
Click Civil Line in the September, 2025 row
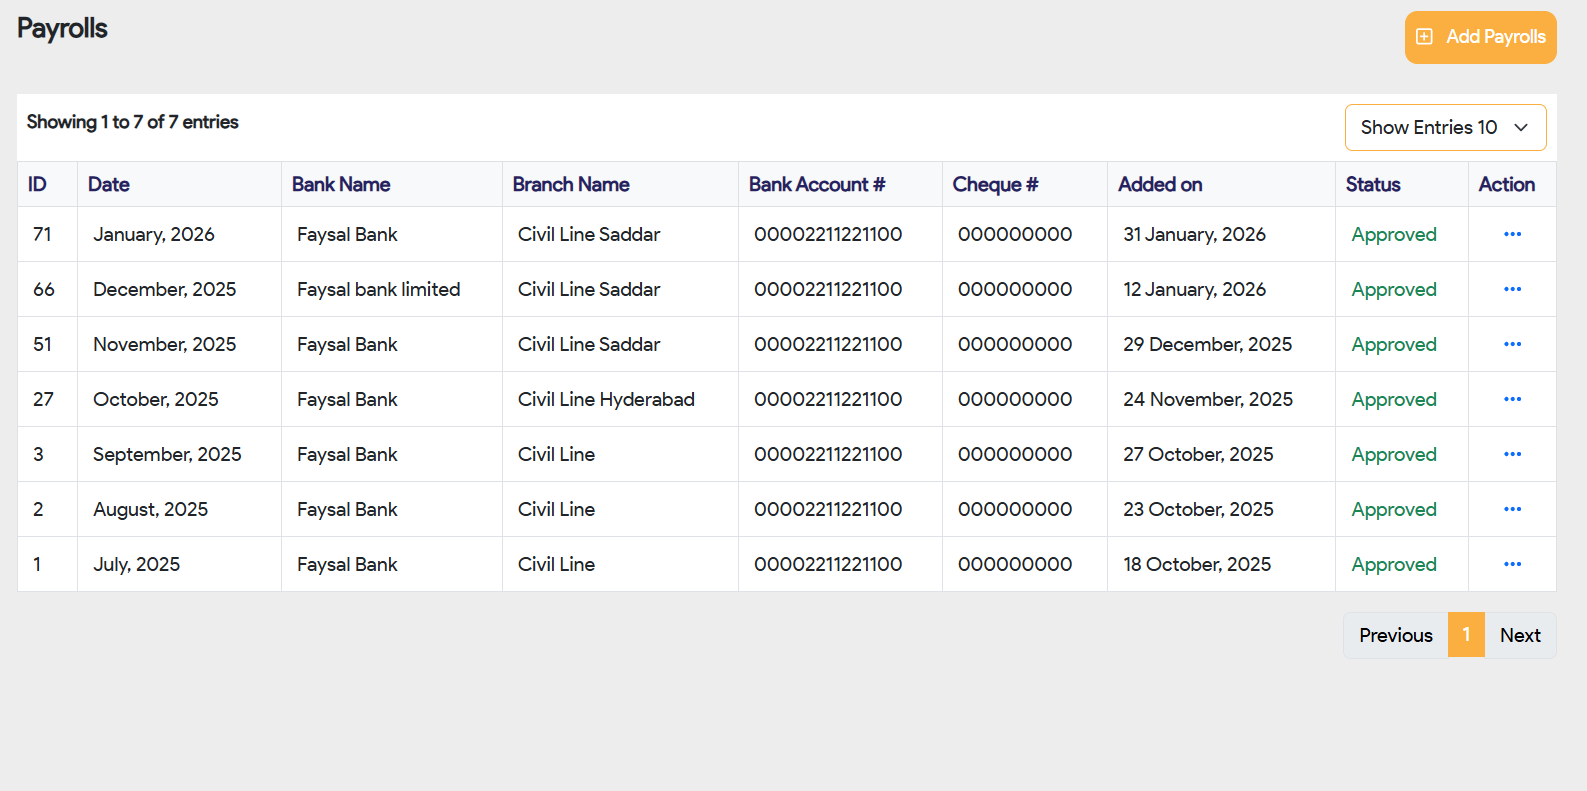pos(556,454)
